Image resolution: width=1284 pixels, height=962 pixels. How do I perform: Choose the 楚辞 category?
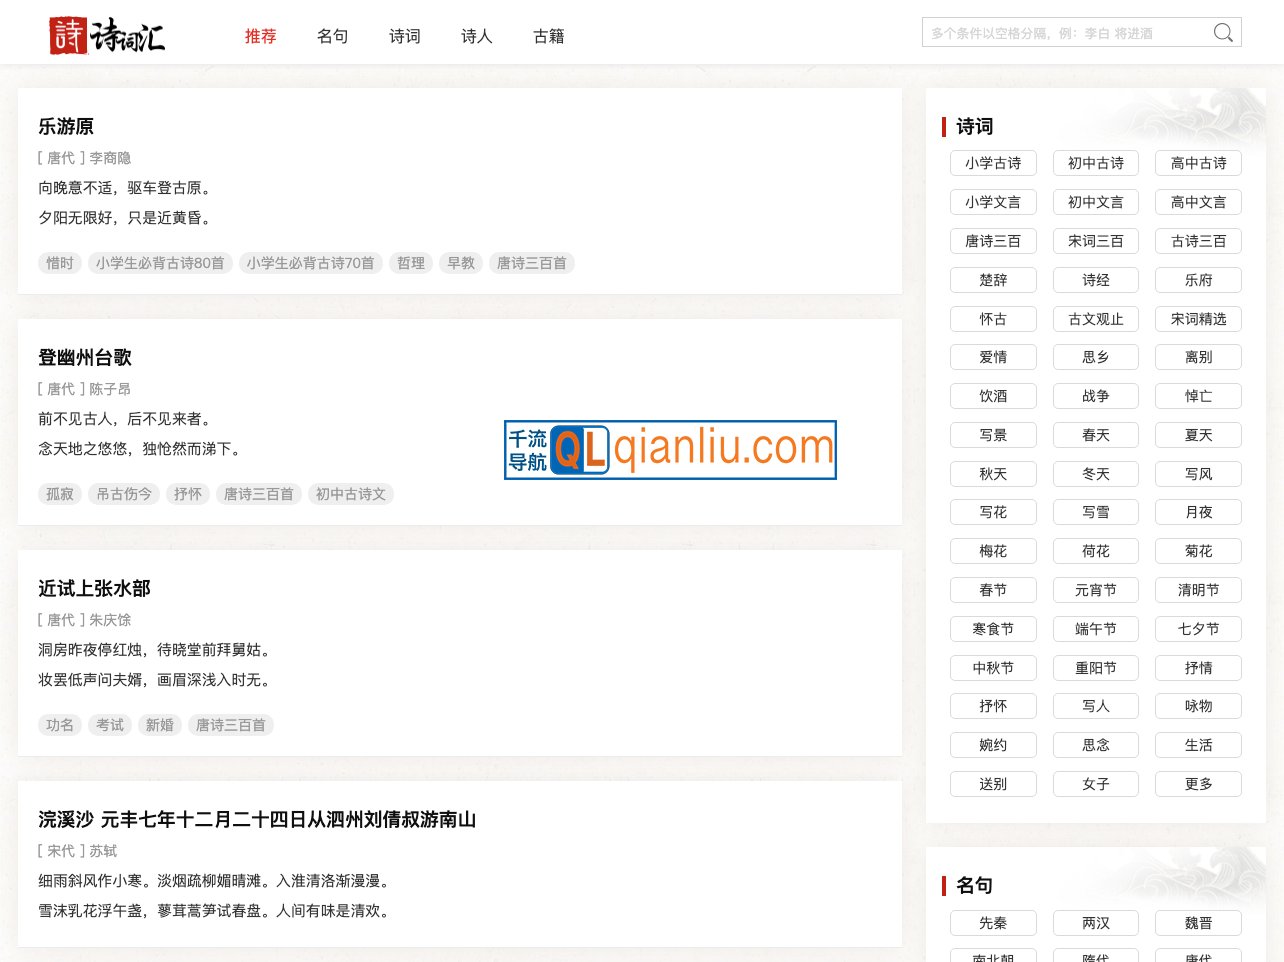point(993,280)
